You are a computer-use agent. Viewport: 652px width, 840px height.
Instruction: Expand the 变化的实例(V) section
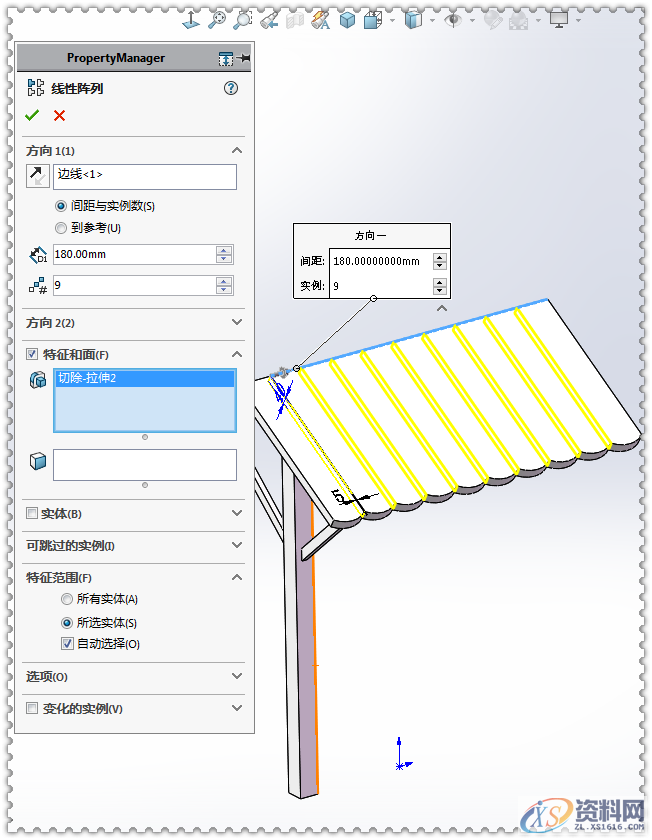click(x=237, y=708)
